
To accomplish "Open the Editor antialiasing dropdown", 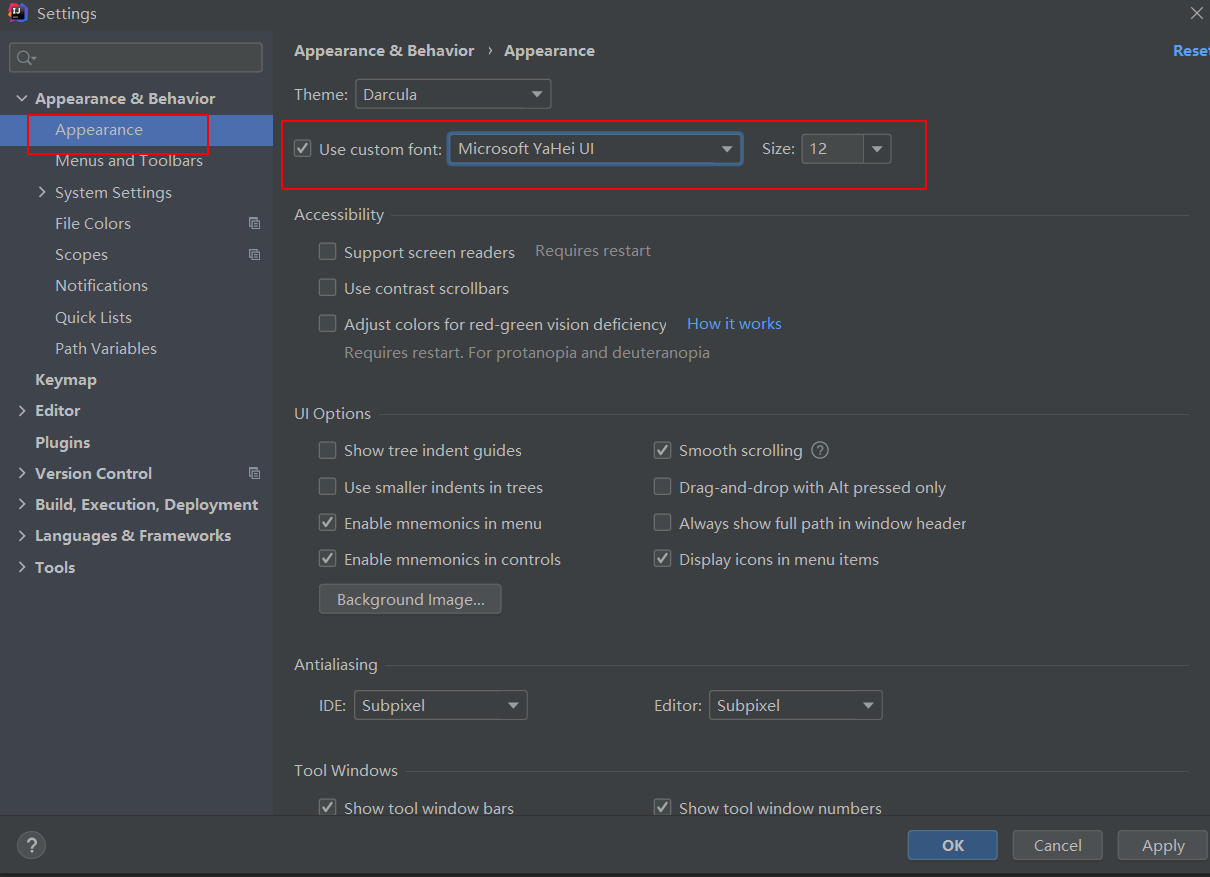I will click(x=796, y=705).
